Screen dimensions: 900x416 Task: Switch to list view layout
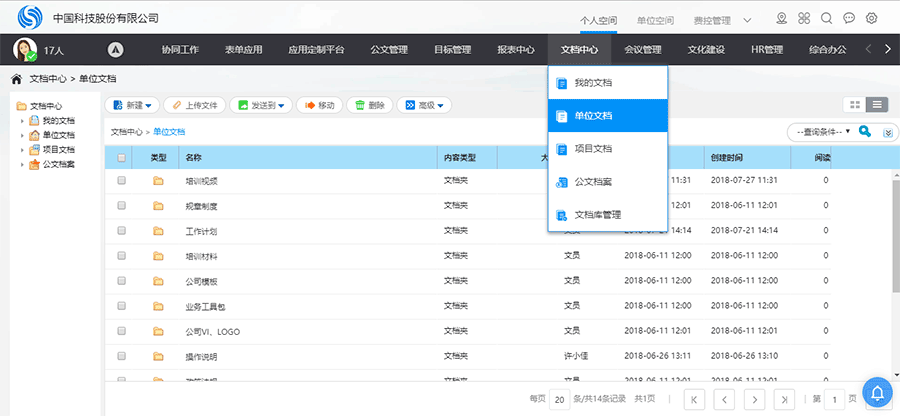tap(877, 104)
